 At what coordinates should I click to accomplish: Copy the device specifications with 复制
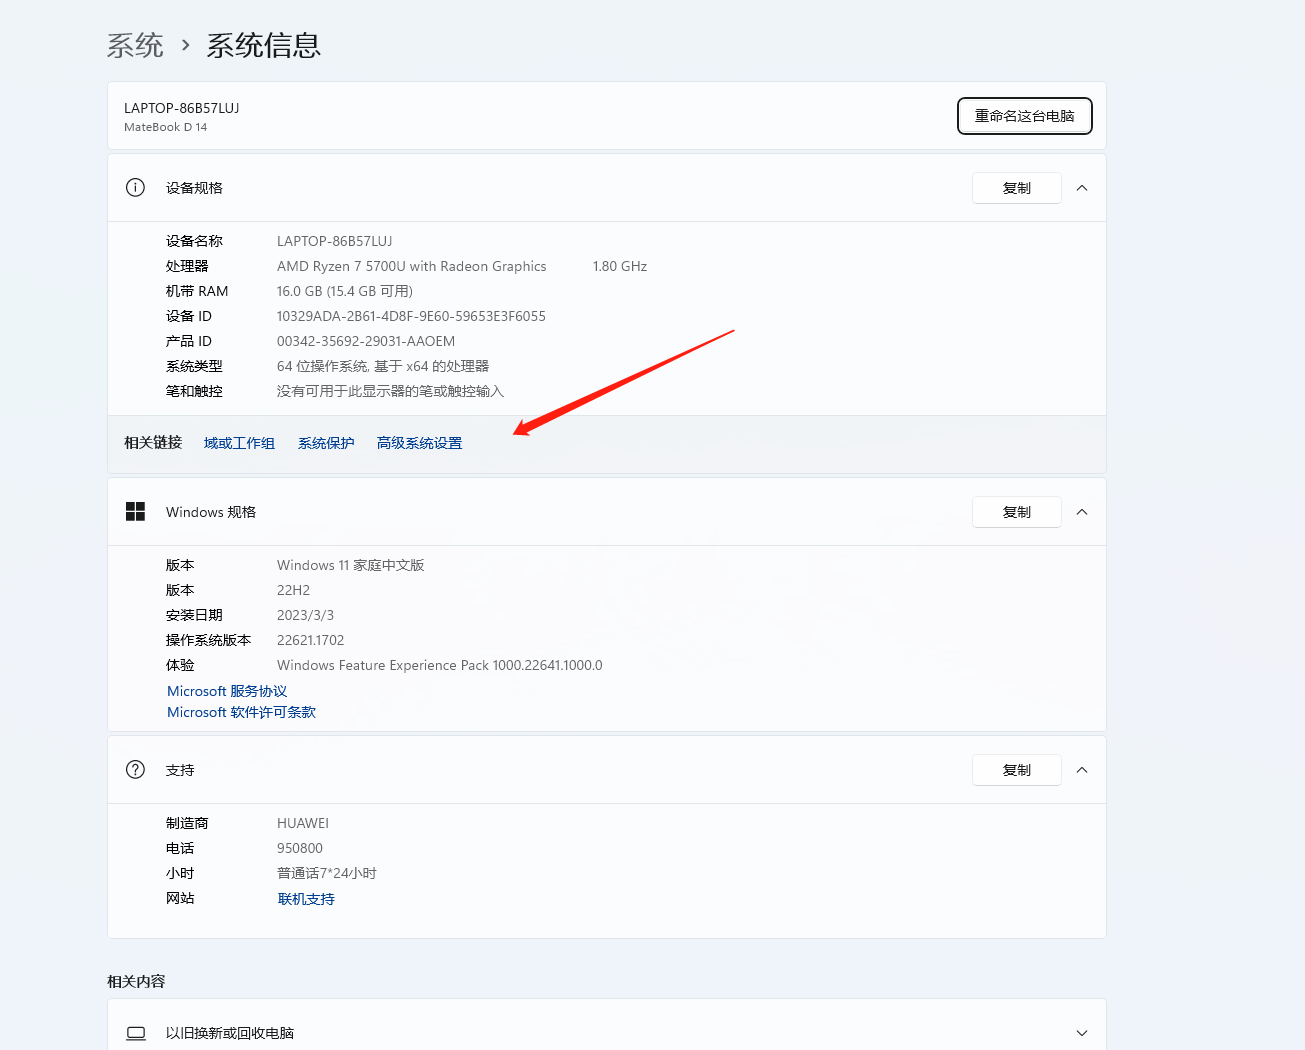point(1017,188)
